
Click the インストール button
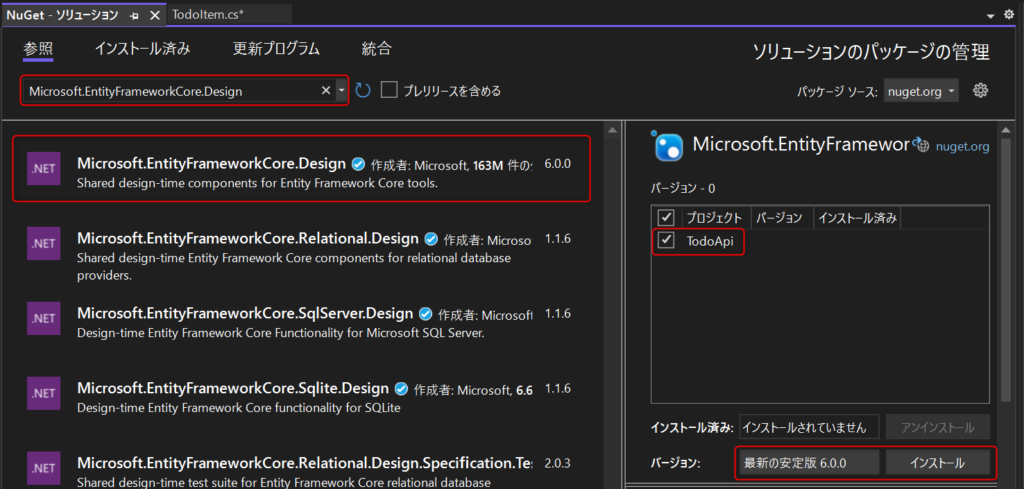938,463
